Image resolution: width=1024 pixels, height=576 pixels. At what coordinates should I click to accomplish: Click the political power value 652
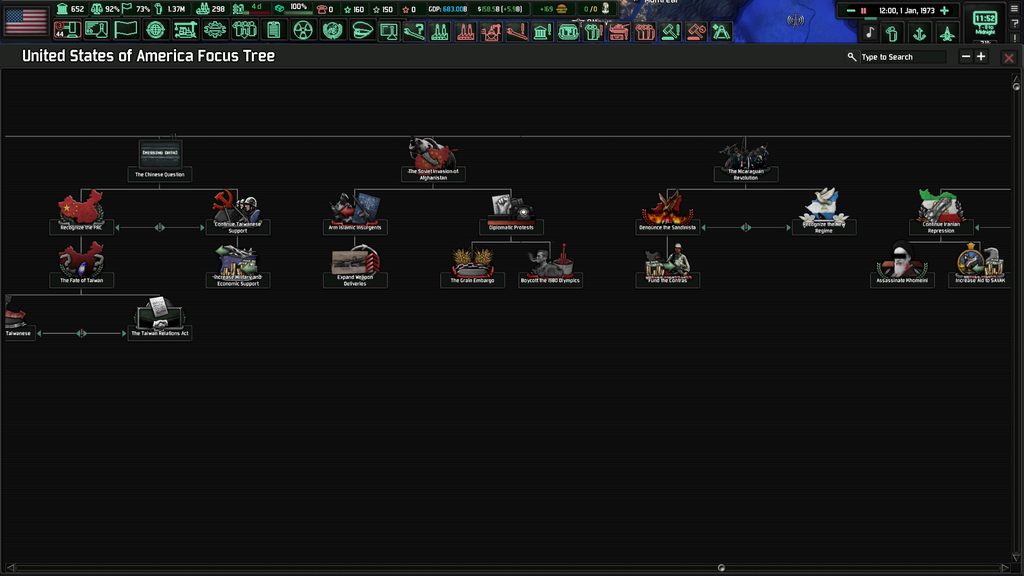pos(77,9)
